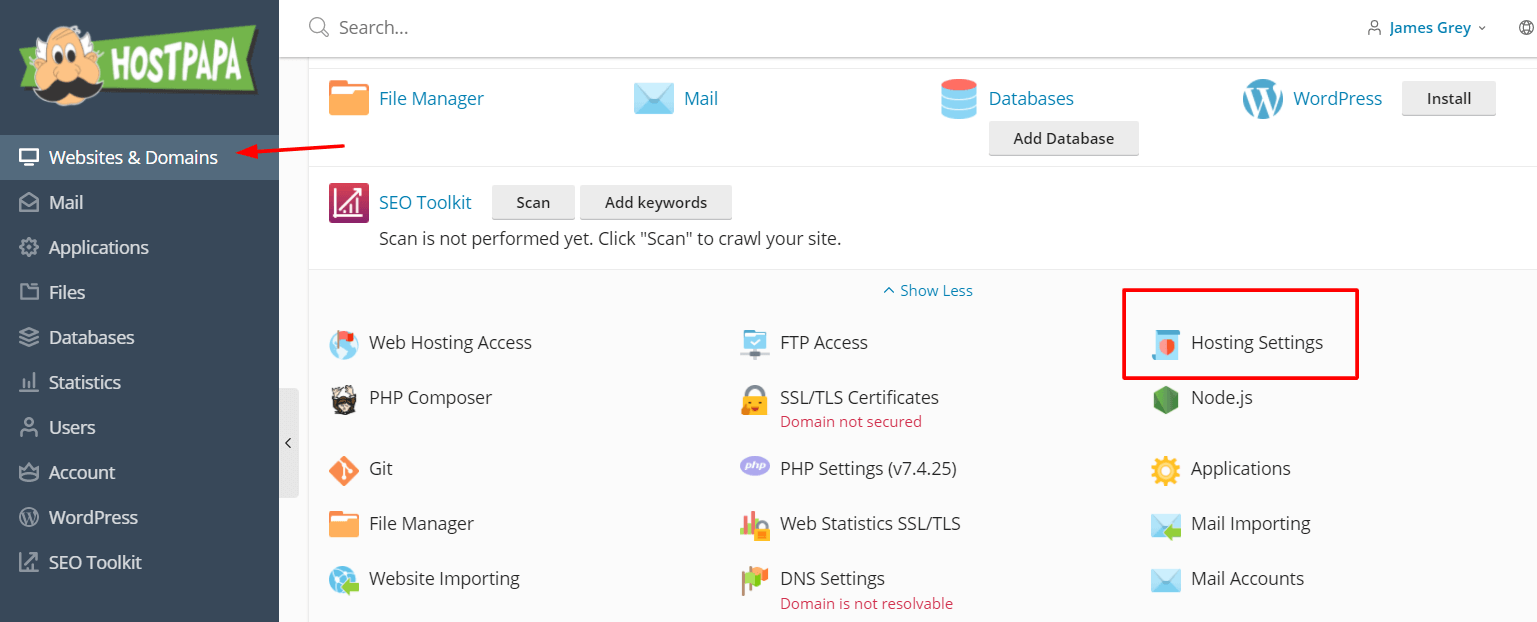This screenshot has width=1537, height=622.
Task: Open the Hosting Settings link
Action: [1257, 342]
